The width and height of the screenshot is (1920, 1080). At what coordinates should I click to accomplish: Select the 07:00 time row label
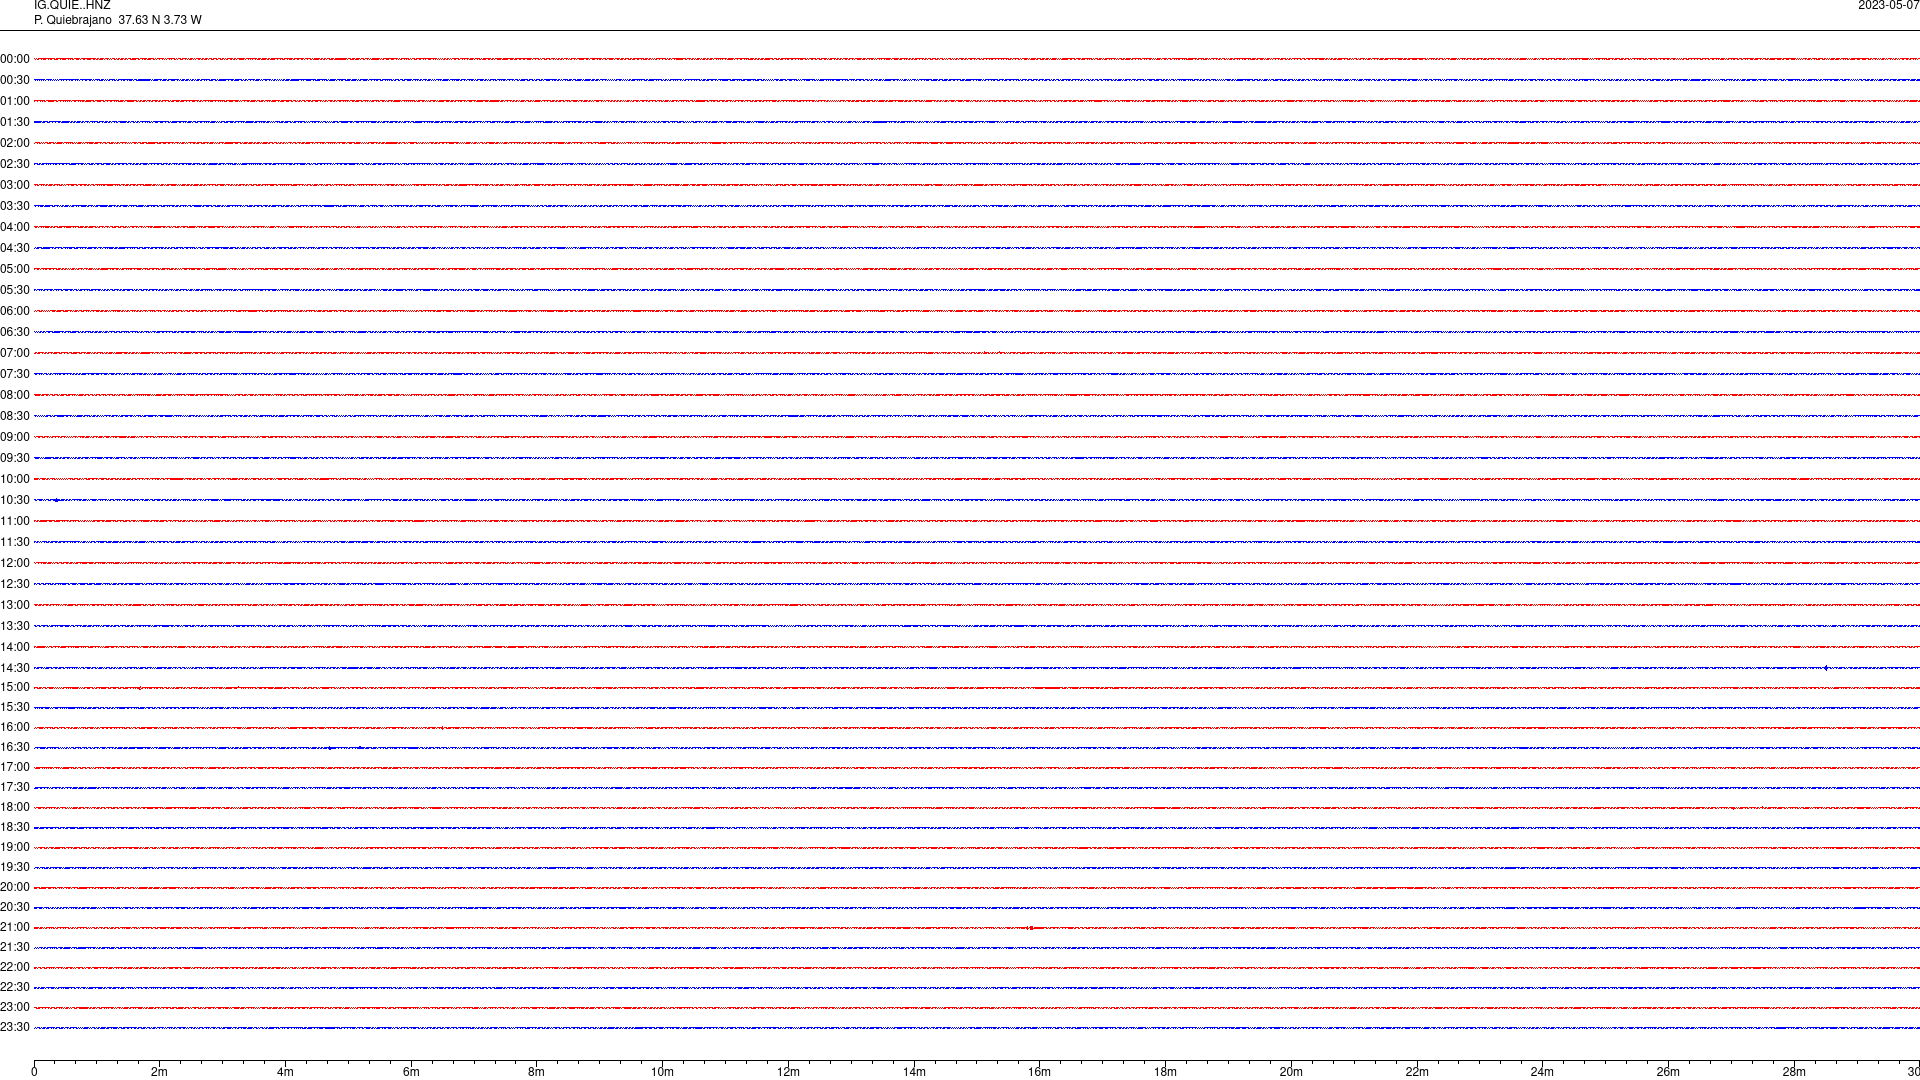[15, 353]
